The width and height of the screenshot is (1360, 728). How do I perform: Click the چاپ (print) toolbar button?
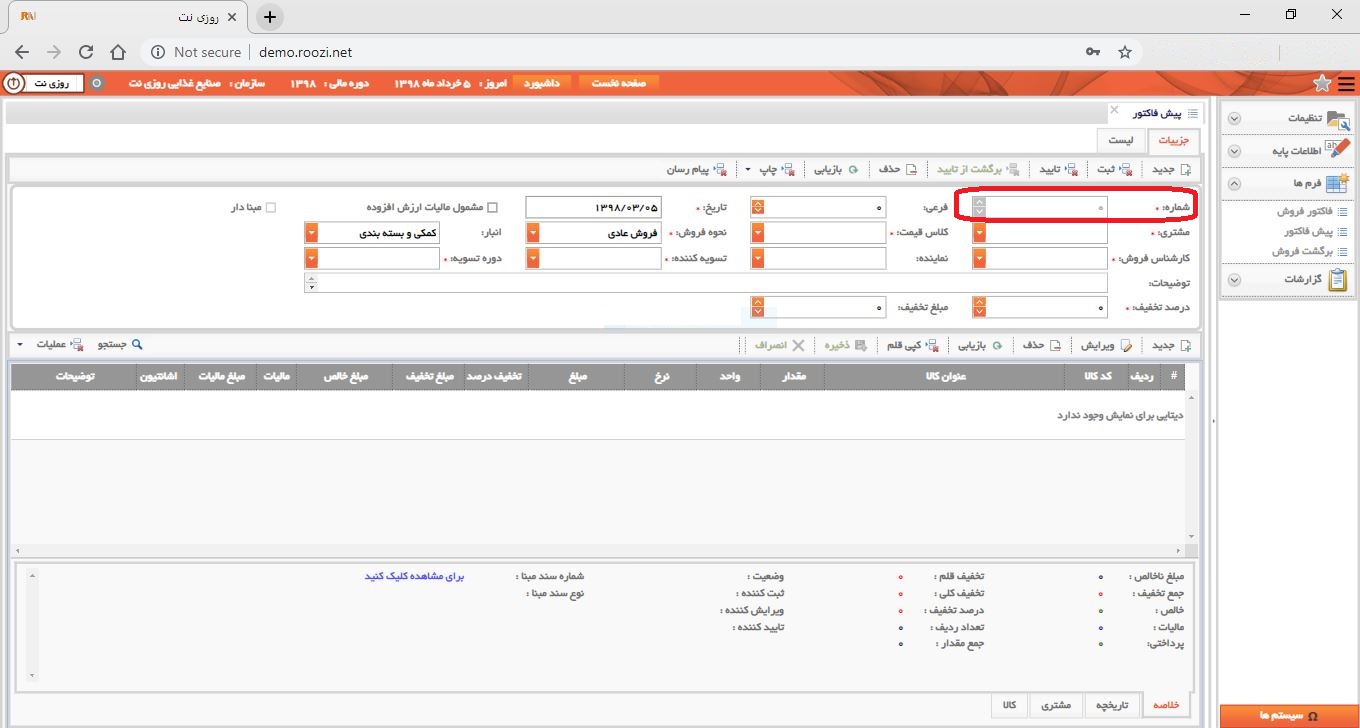(777, 169)
